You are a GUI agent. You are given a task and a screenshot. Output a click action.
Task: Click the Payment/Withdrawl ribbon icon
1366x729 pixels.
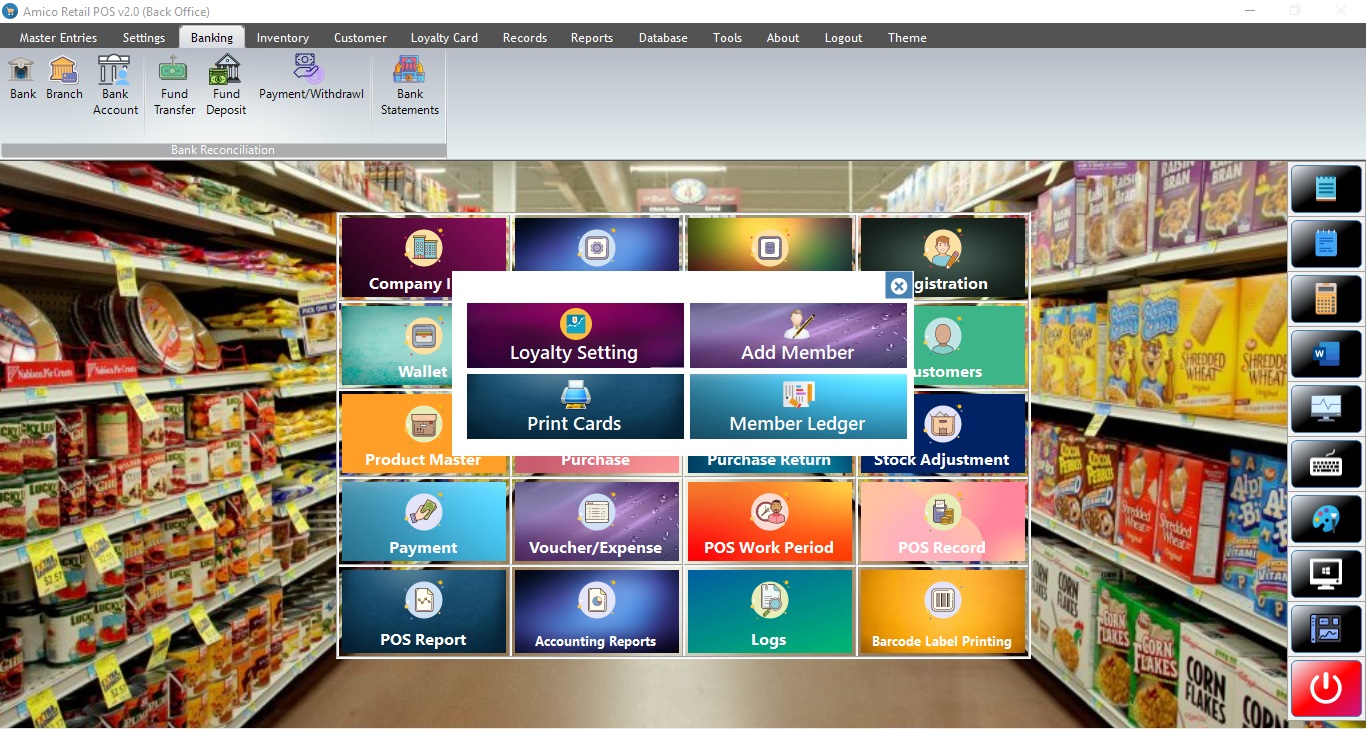[311, 78]
